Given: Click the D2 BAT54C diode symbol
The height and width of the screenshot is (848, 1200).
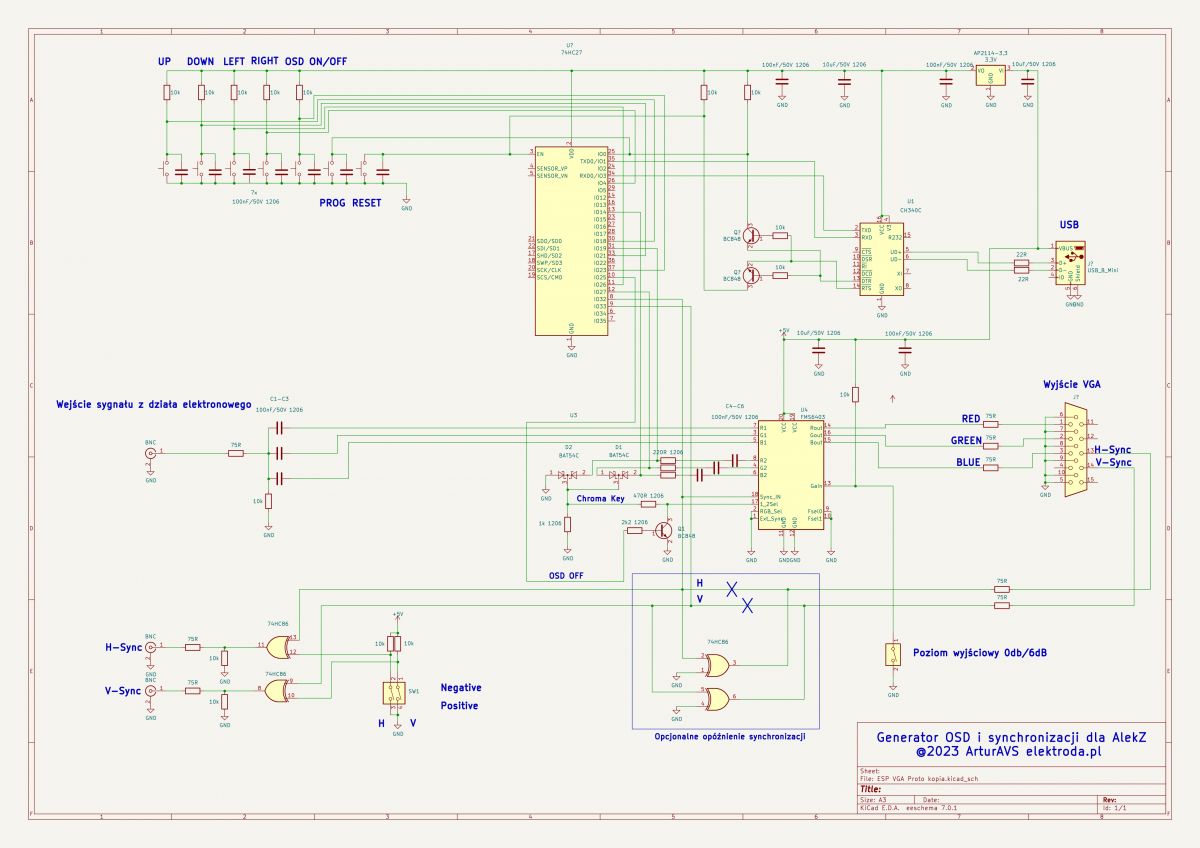Looking at the screenshot, I should tap(568, 474).
